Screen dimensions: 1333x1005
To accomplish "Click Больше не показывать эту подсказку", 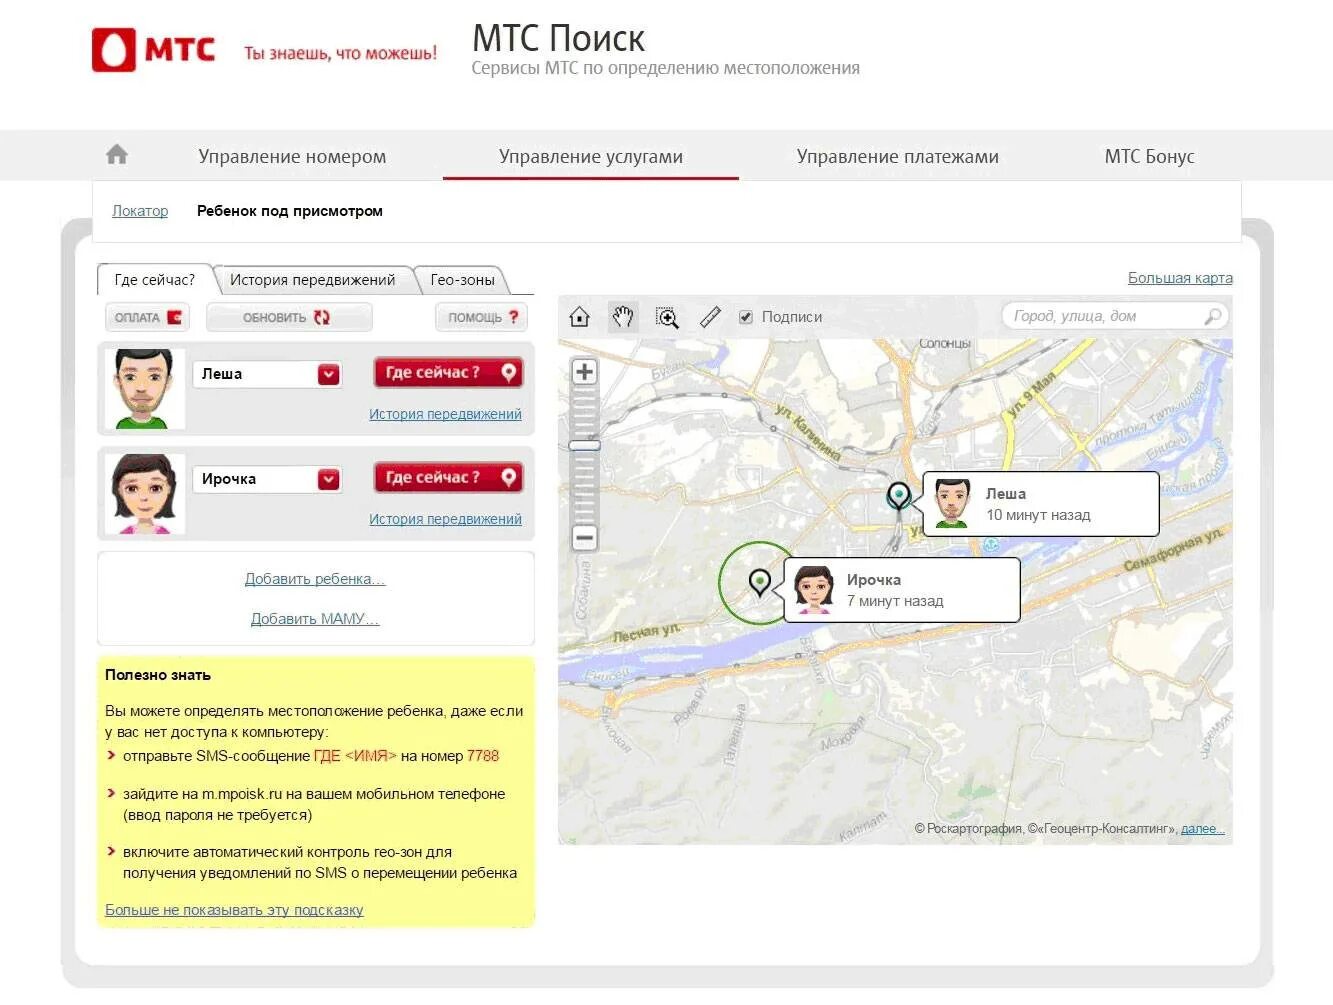I will click(234, 910).
